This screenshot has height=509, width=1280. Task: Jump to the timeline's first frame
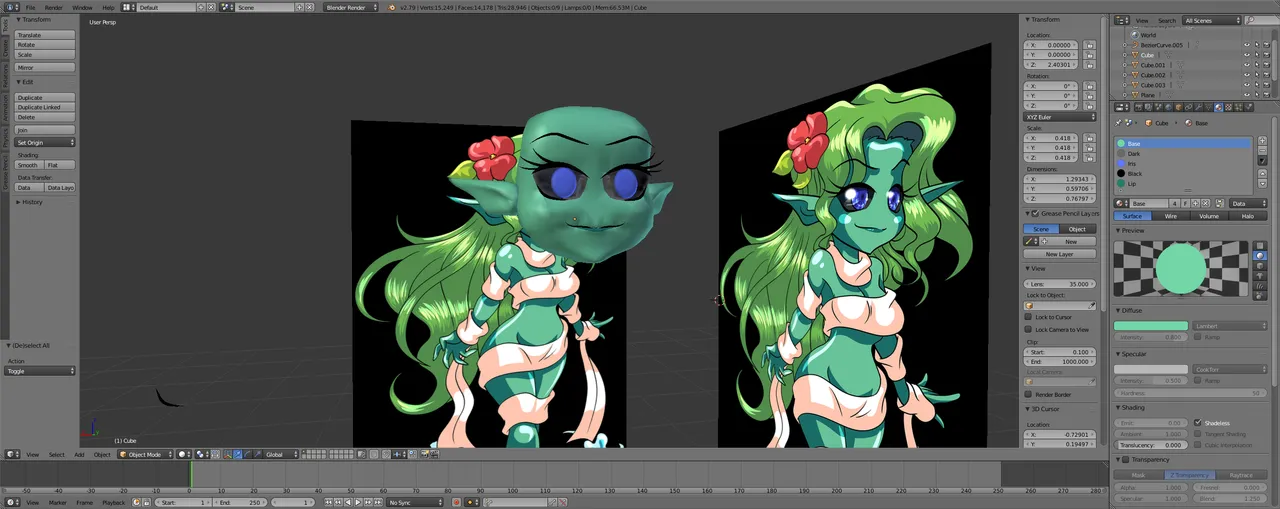tap(328, 502)
